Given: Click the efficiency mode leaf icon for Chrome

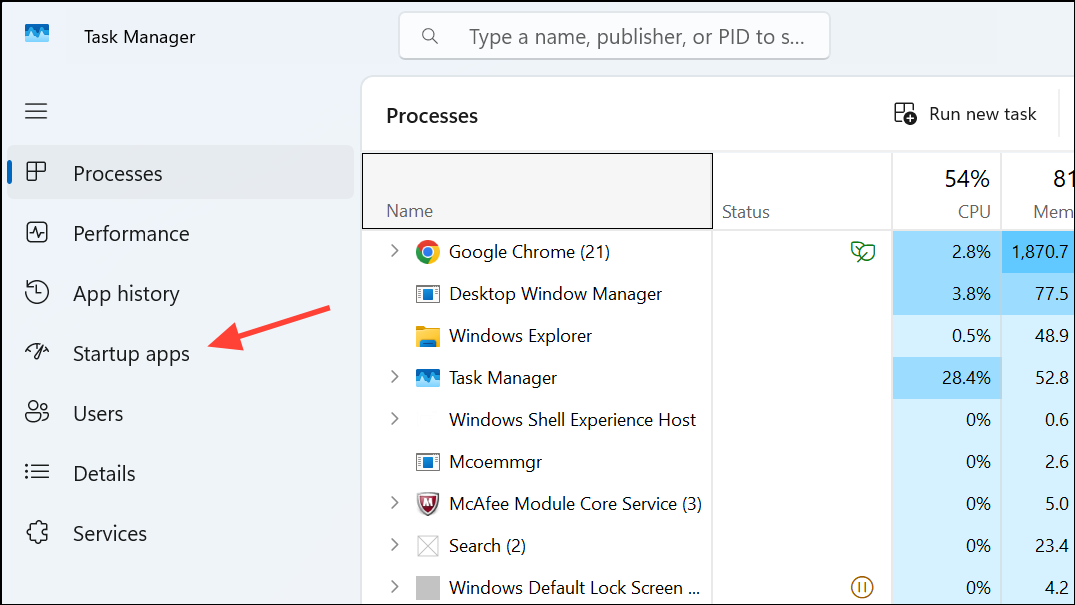Looking at the screenshot, I should (862, 251).
